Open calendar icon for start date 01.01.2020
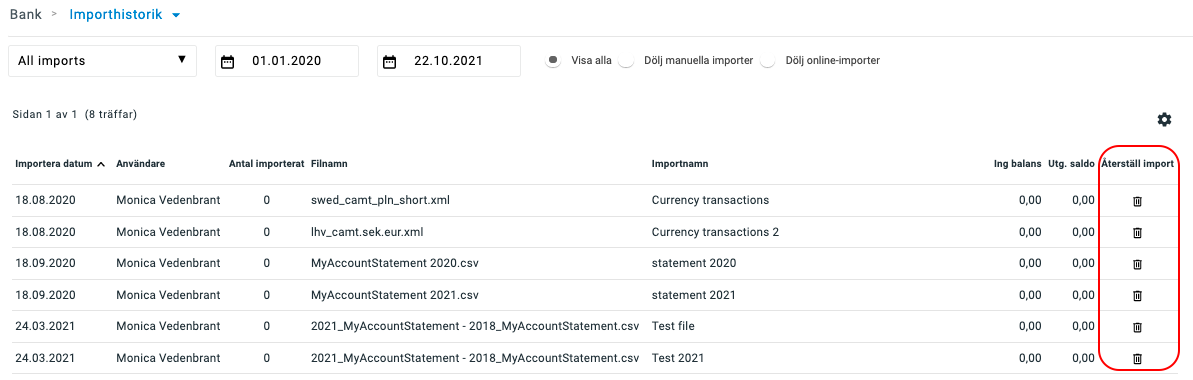Image resolution: width=1193 pixels, height=380 pixels. tap(227, 62)
